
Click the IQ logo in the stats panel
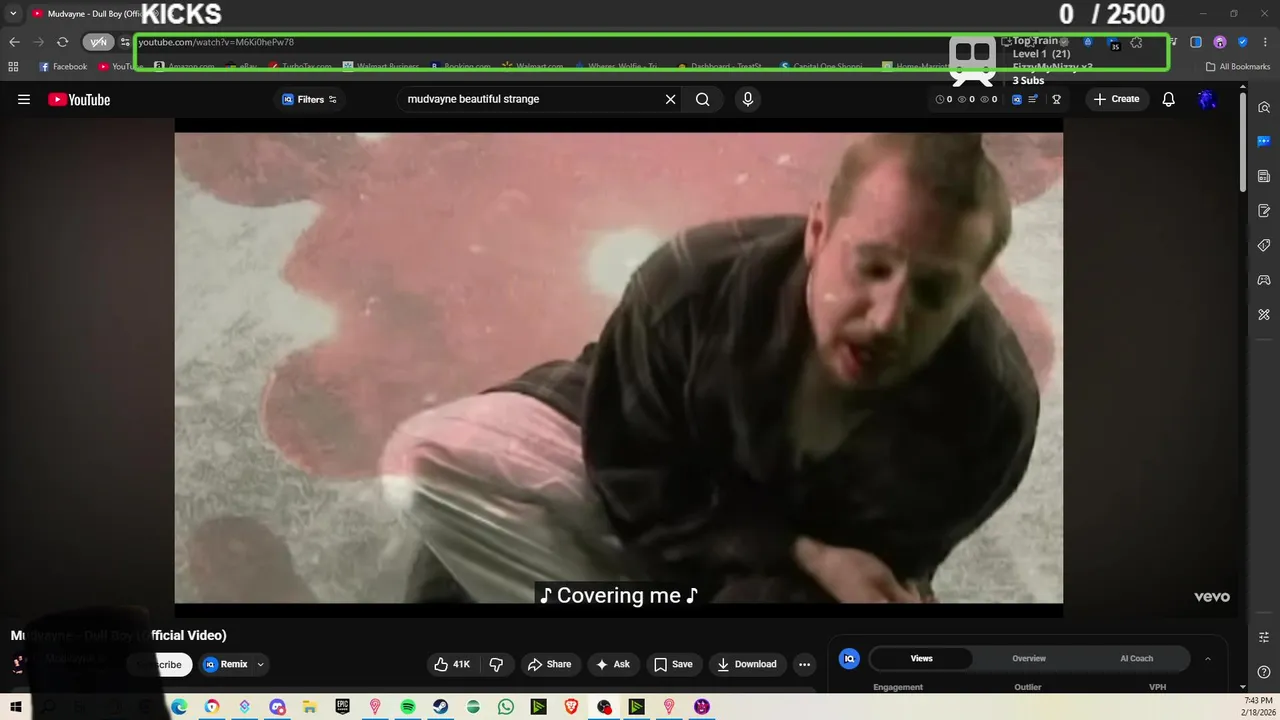(849, 658)
